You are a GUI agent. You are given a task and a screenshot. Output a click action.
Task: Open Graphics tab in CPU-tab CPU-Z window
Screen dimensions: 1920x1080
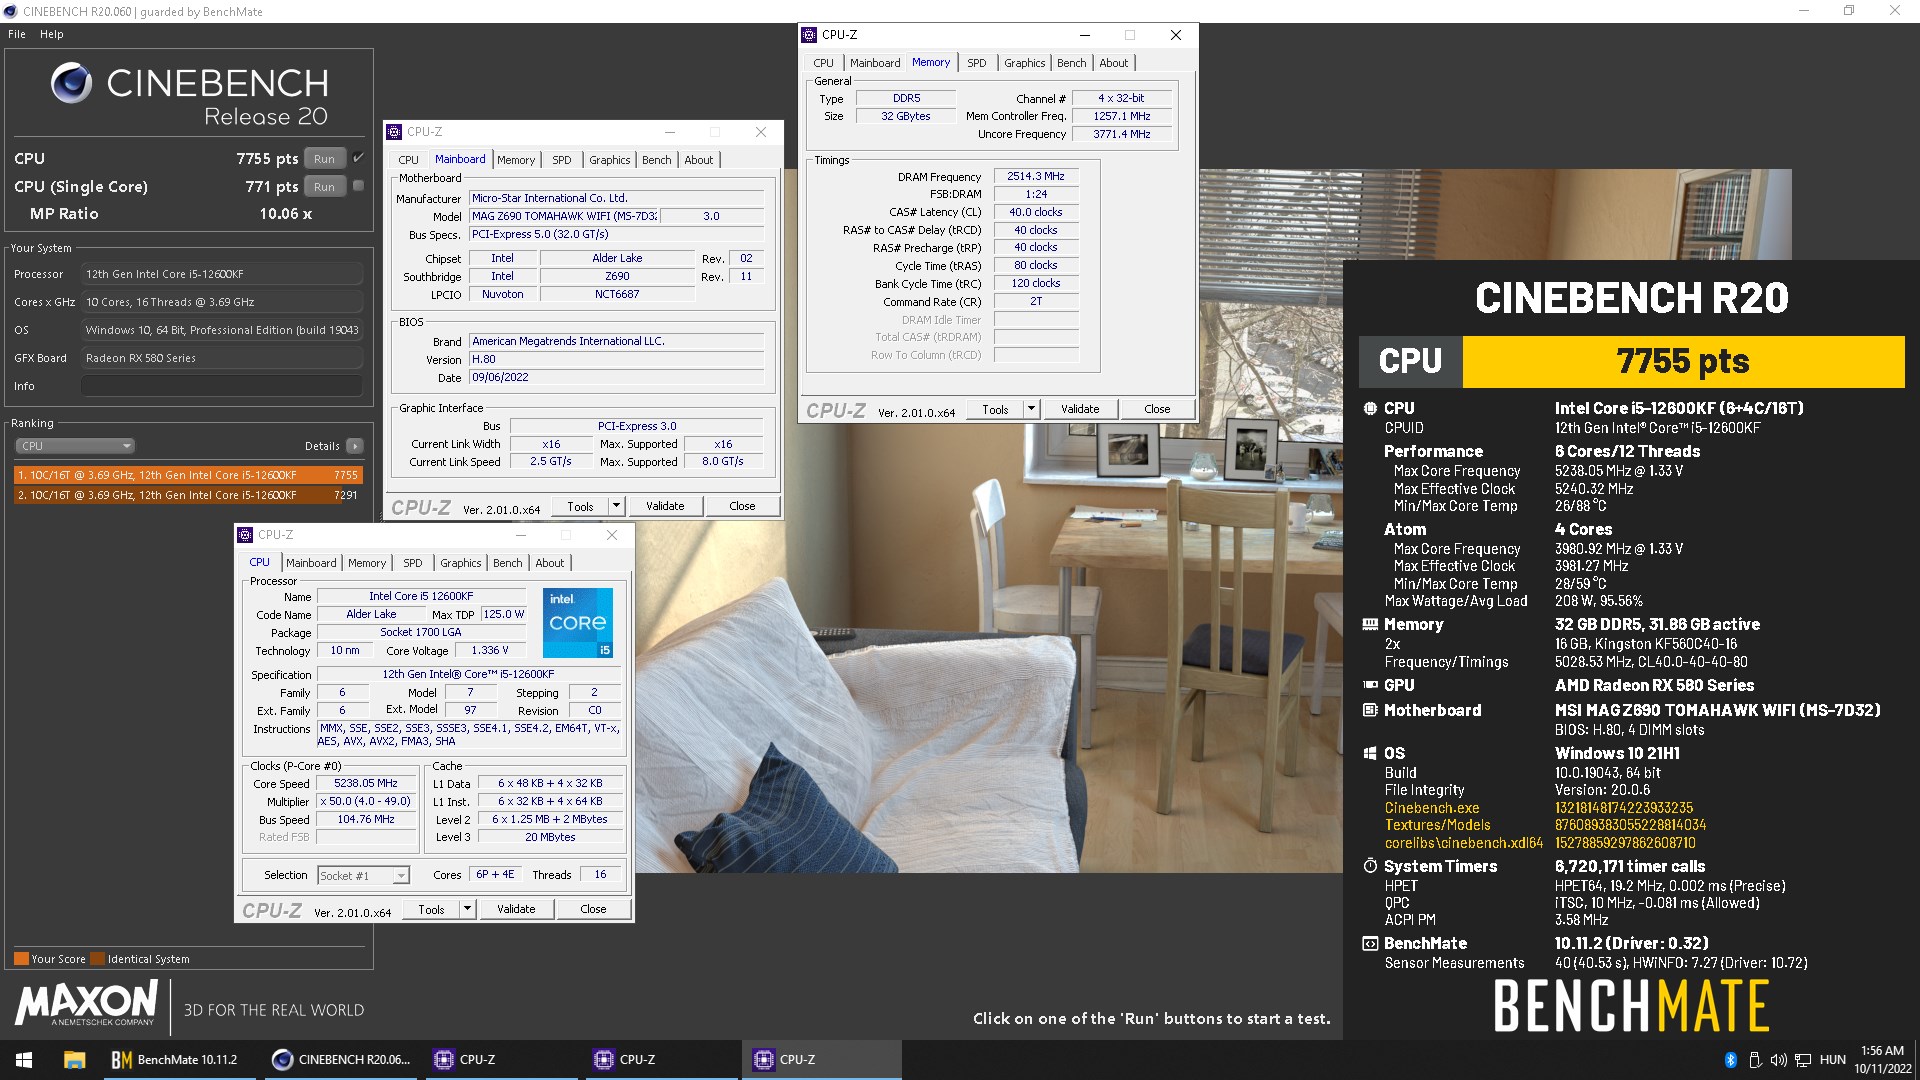coord(461,563)
